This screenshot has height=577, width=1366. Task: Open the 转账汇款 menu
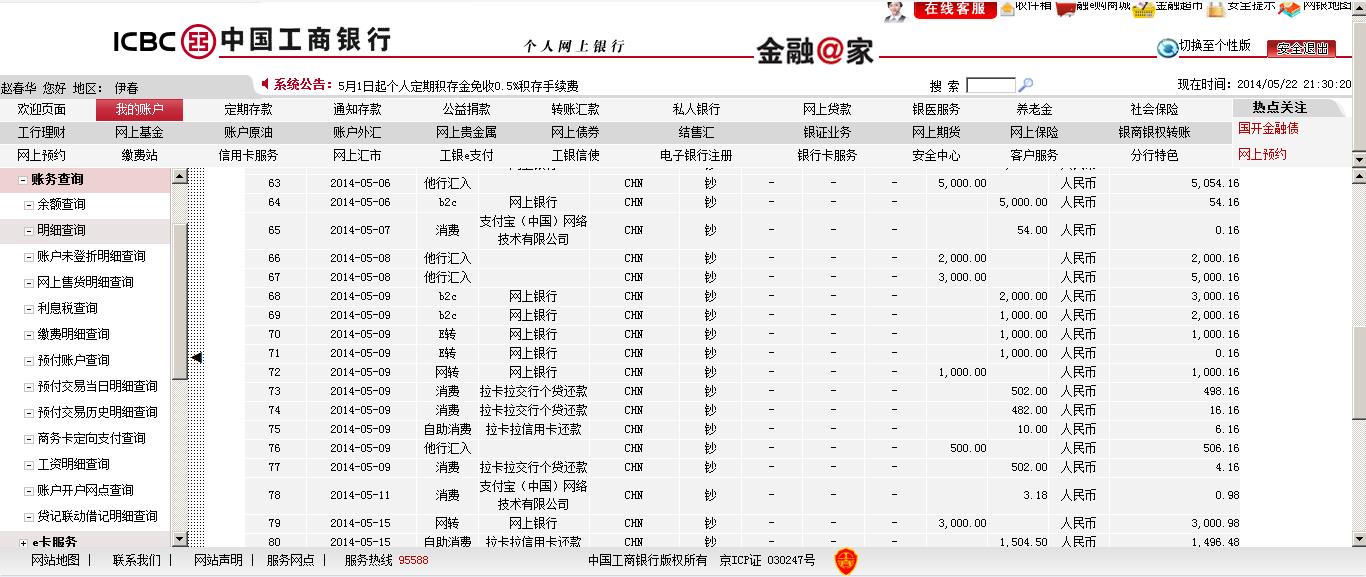[x=575, y=109]
